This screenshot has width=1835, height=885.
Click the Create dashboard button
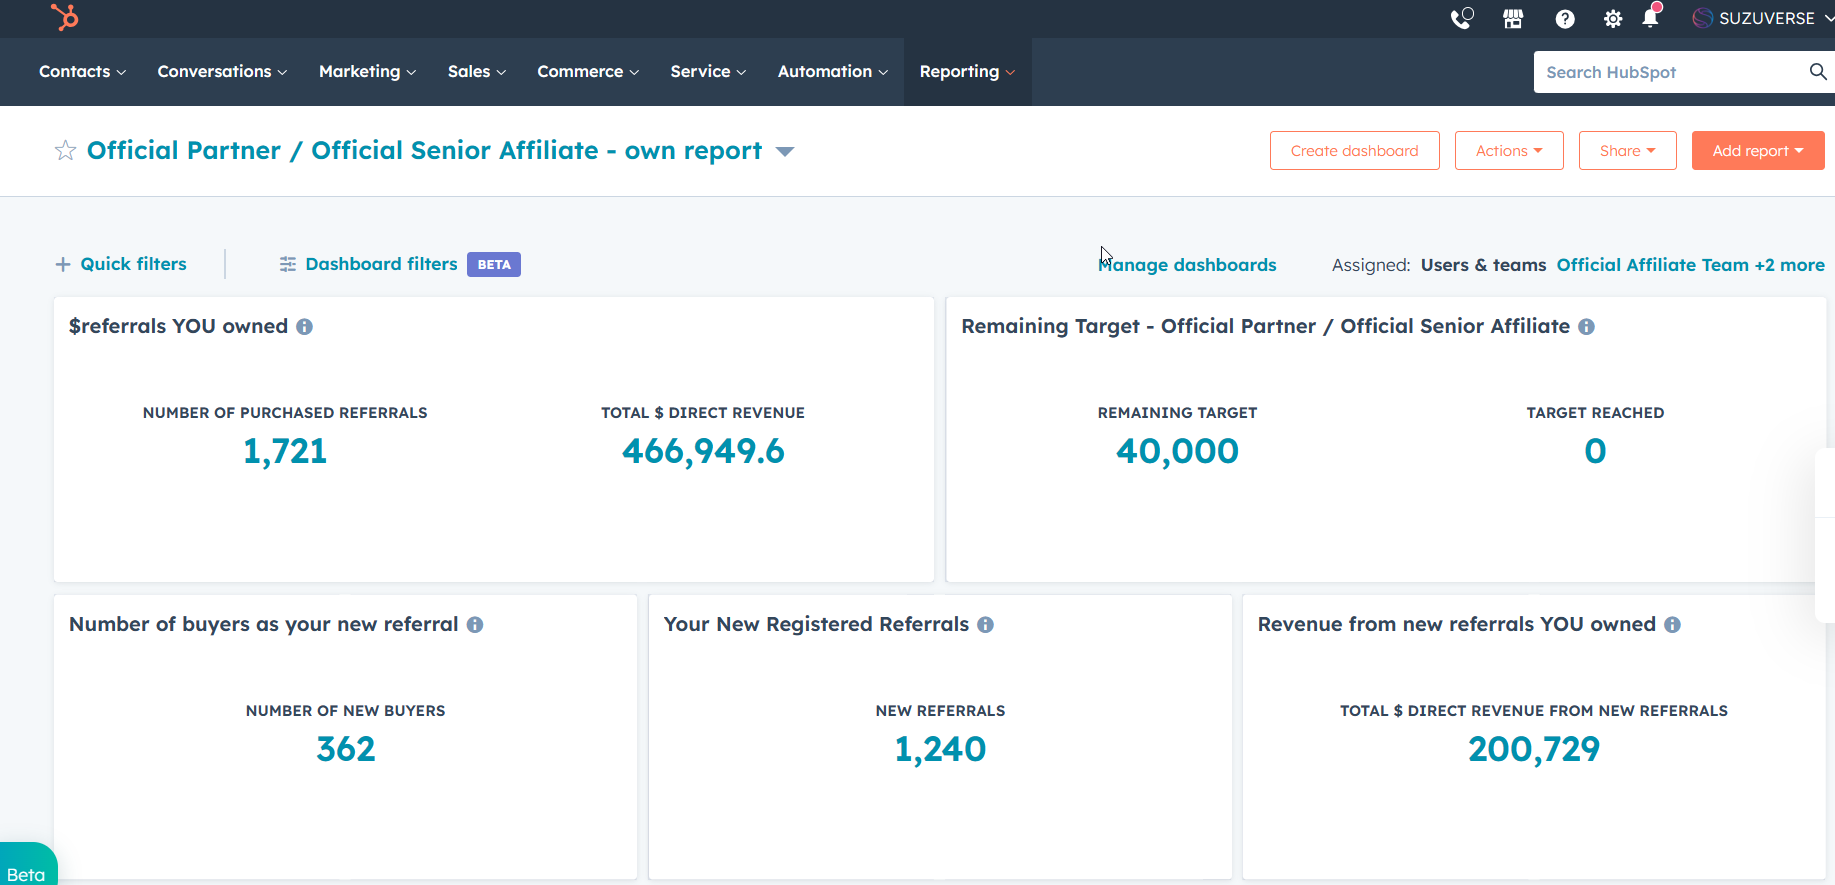1354,151
